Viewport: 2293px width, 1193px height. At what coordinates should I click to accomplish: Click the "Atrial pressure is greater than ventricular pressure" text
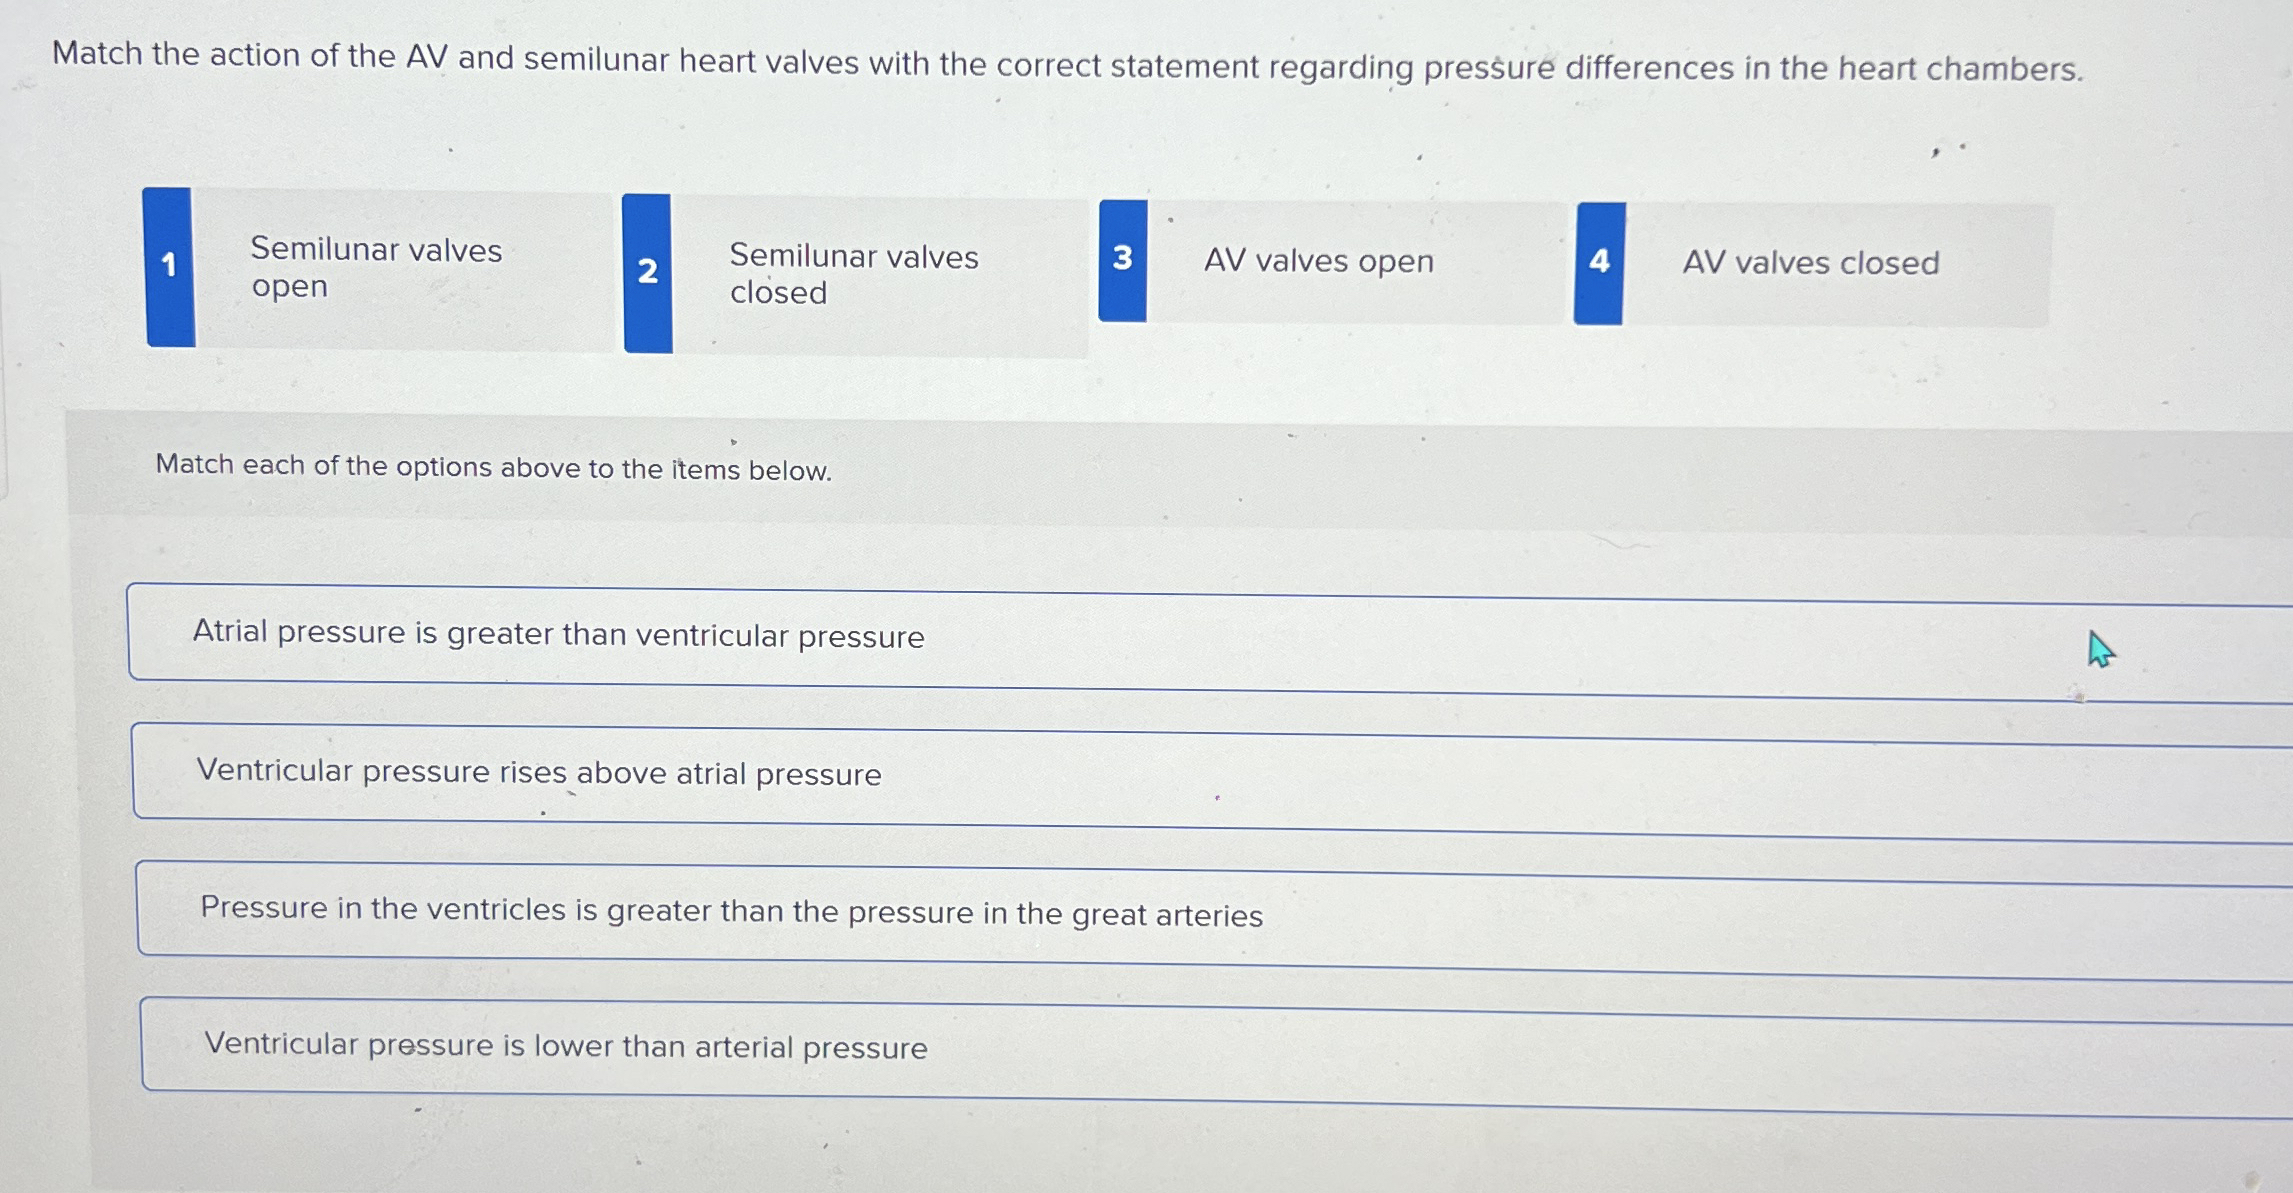click(558, 634)
